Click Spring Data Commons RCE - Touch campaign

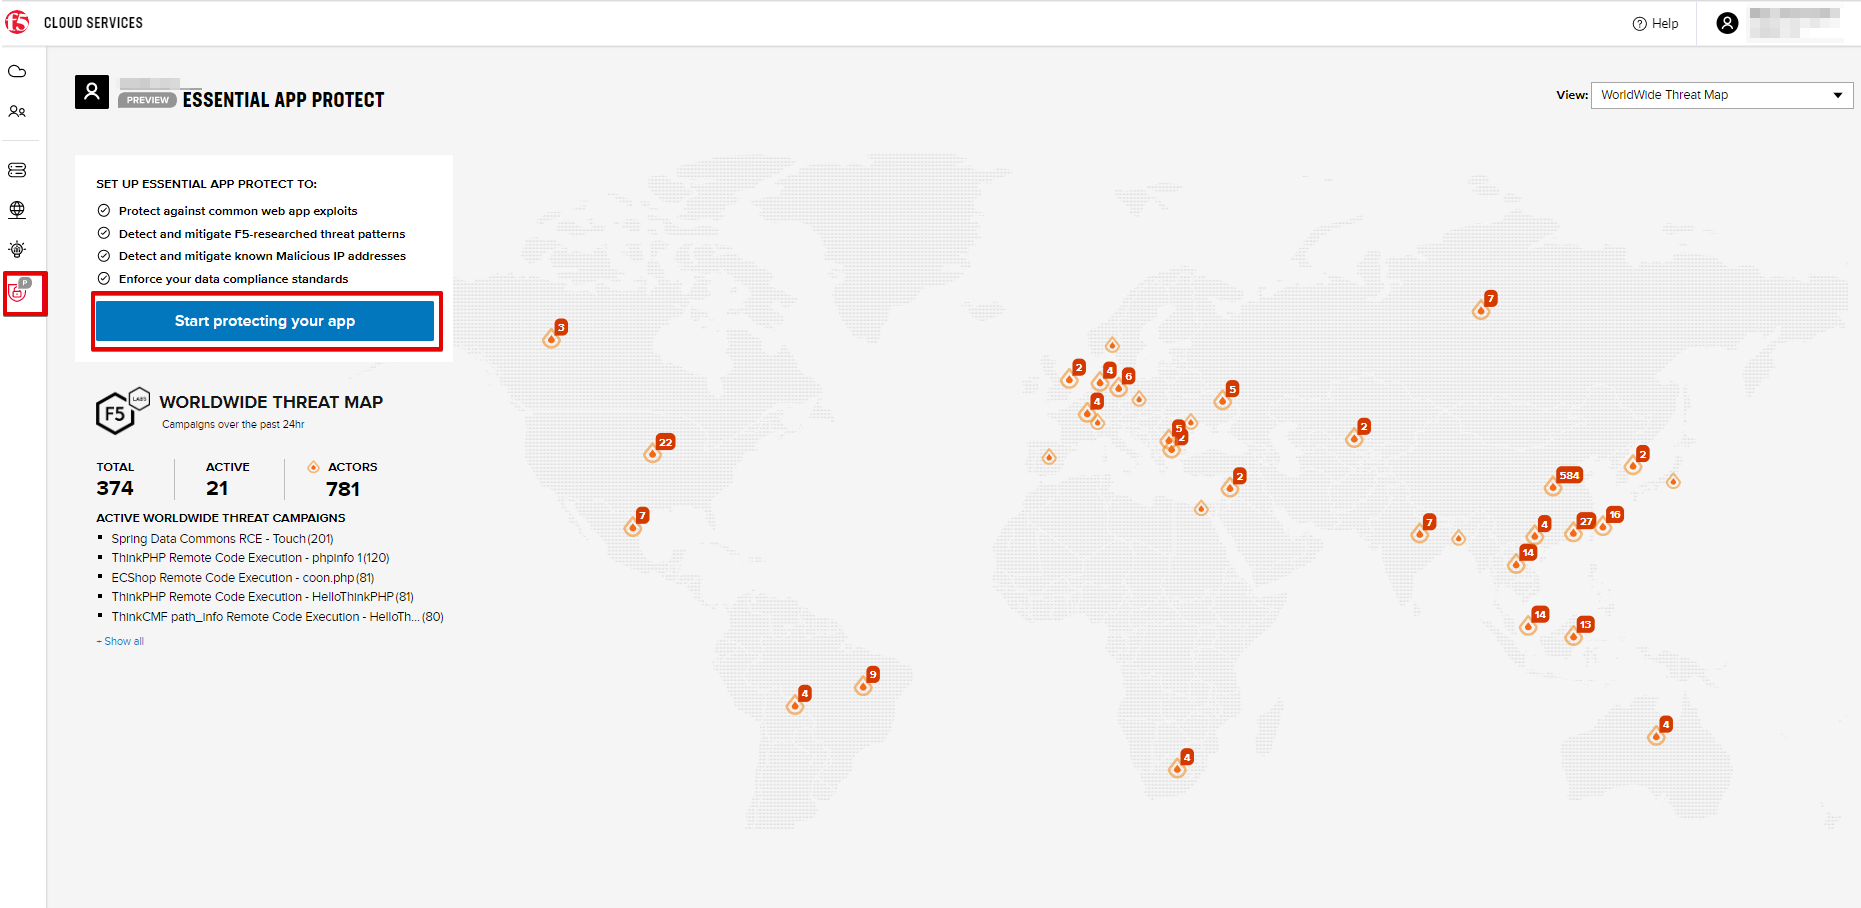(222, 539)
